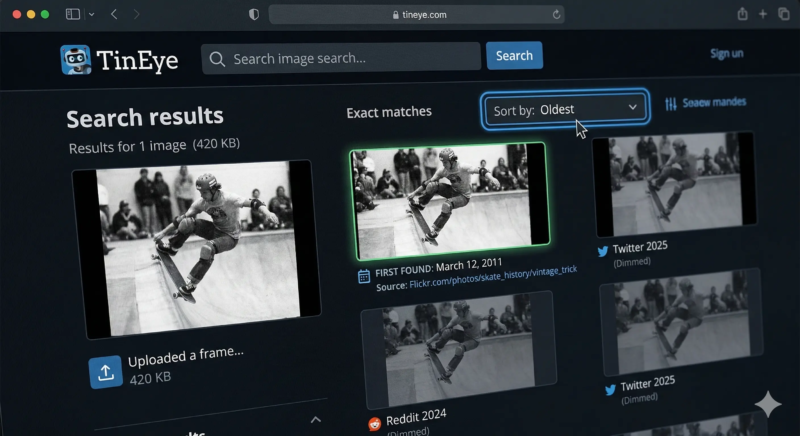The height and width of the screenshot is (436, 800).
Task: Click the TinEye wordmark text
Action: click(x=137, y=60)
